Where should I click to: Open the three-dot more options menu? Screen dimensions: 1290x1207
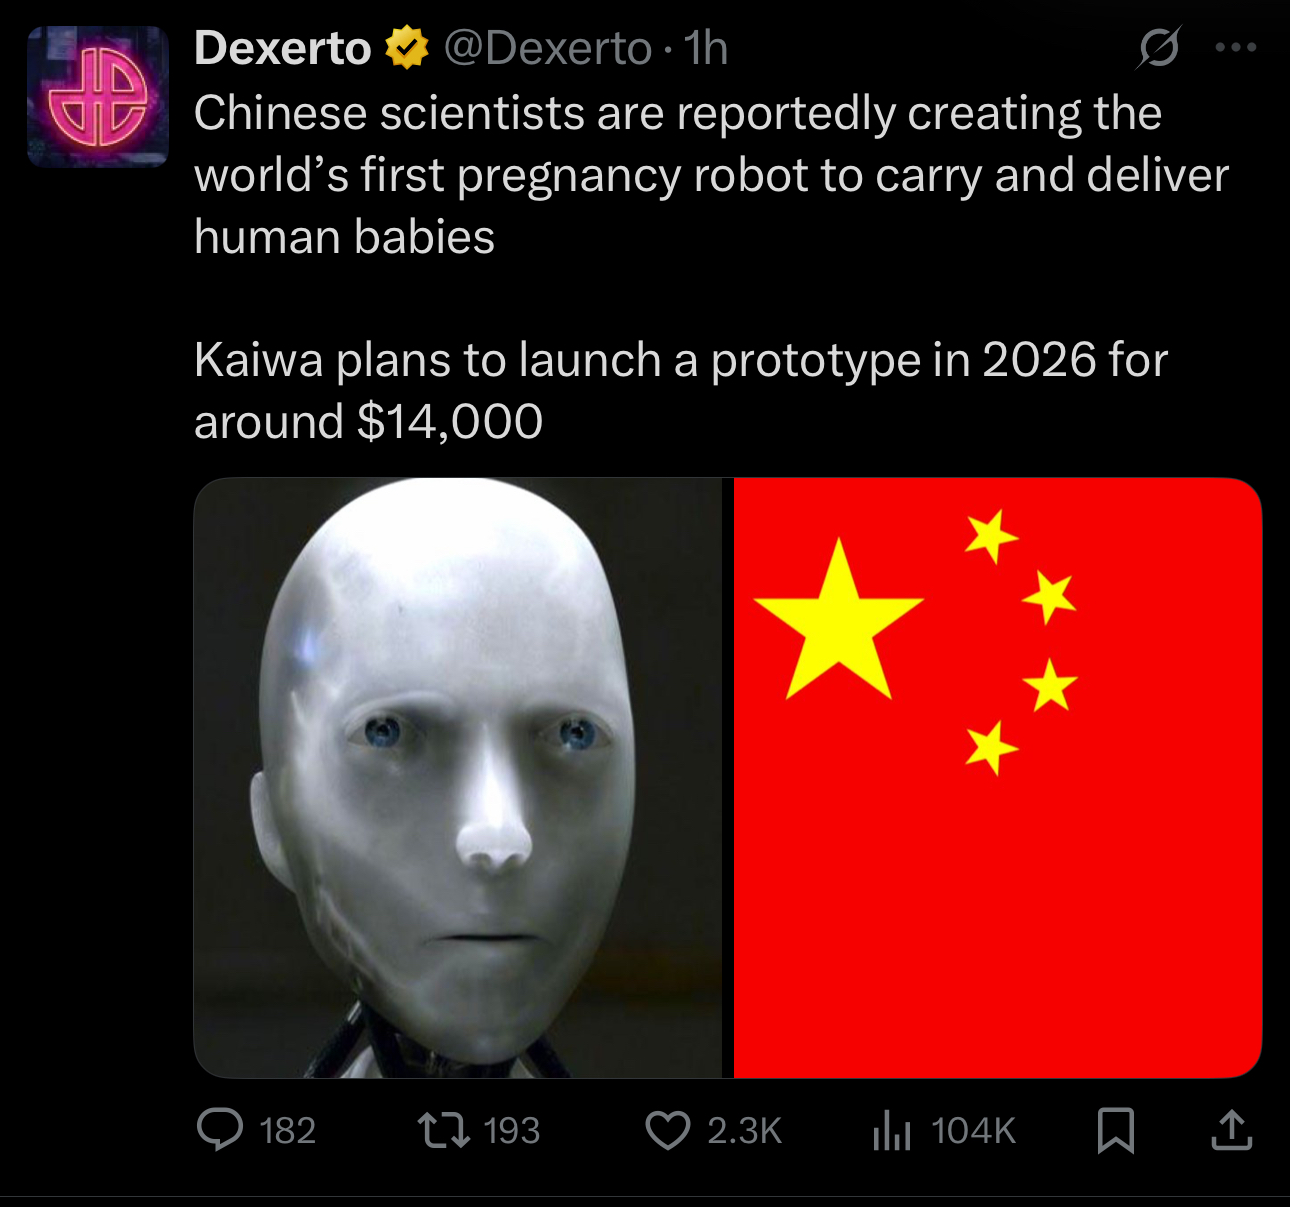(1236, 47)
